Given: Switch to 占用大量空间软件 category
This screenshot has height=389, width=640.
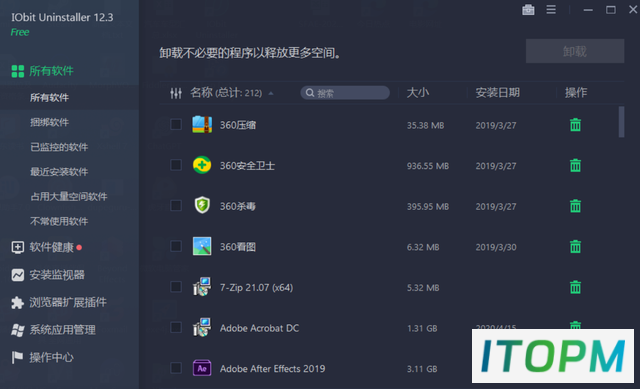Looking at the screenshot, I should coord(69,196).
